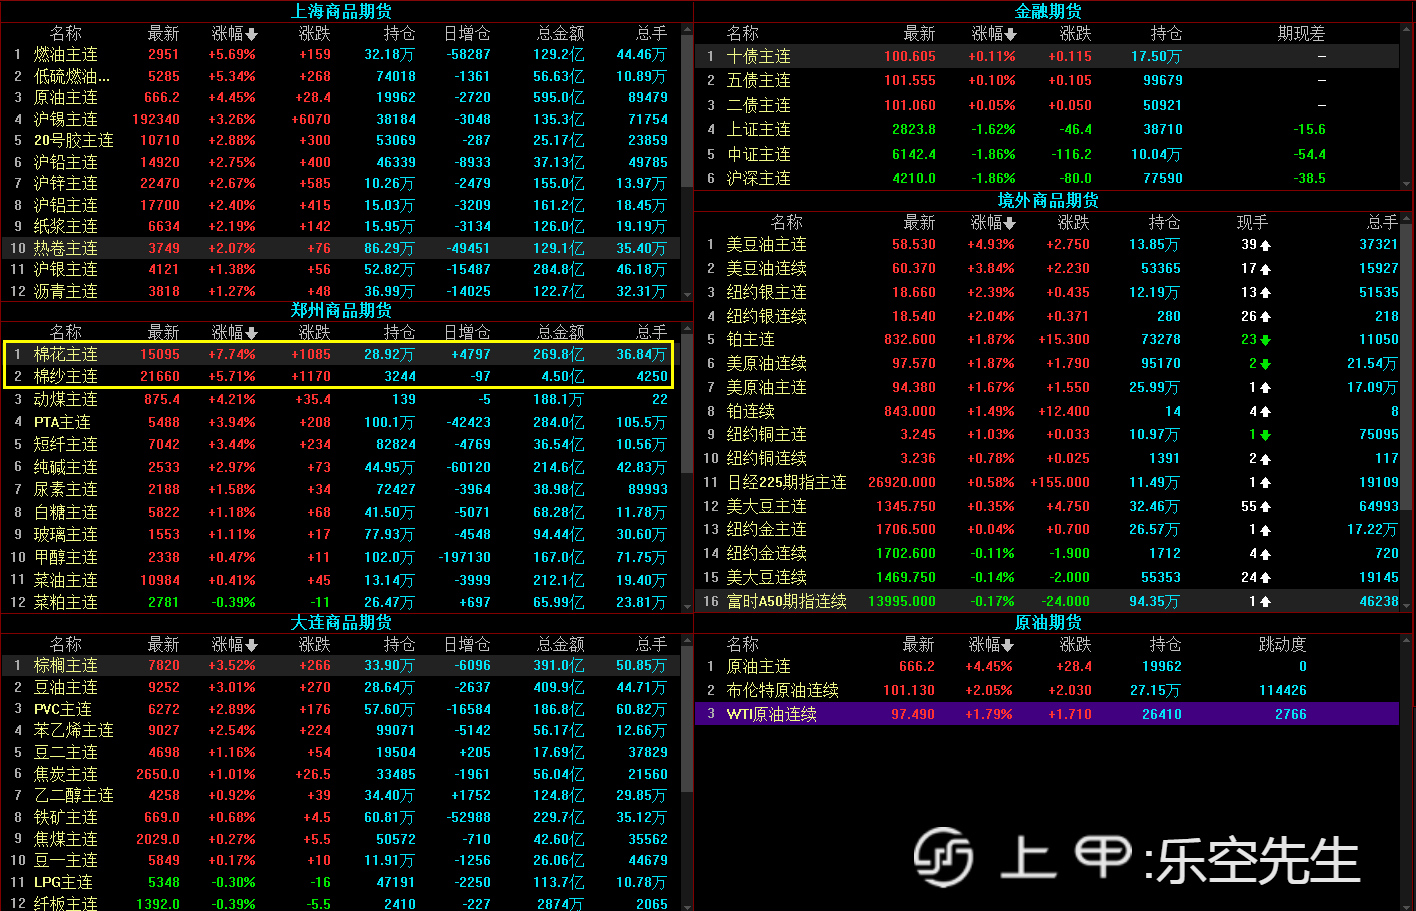Select the highlighted 热卷主连 row

[341, 248]
